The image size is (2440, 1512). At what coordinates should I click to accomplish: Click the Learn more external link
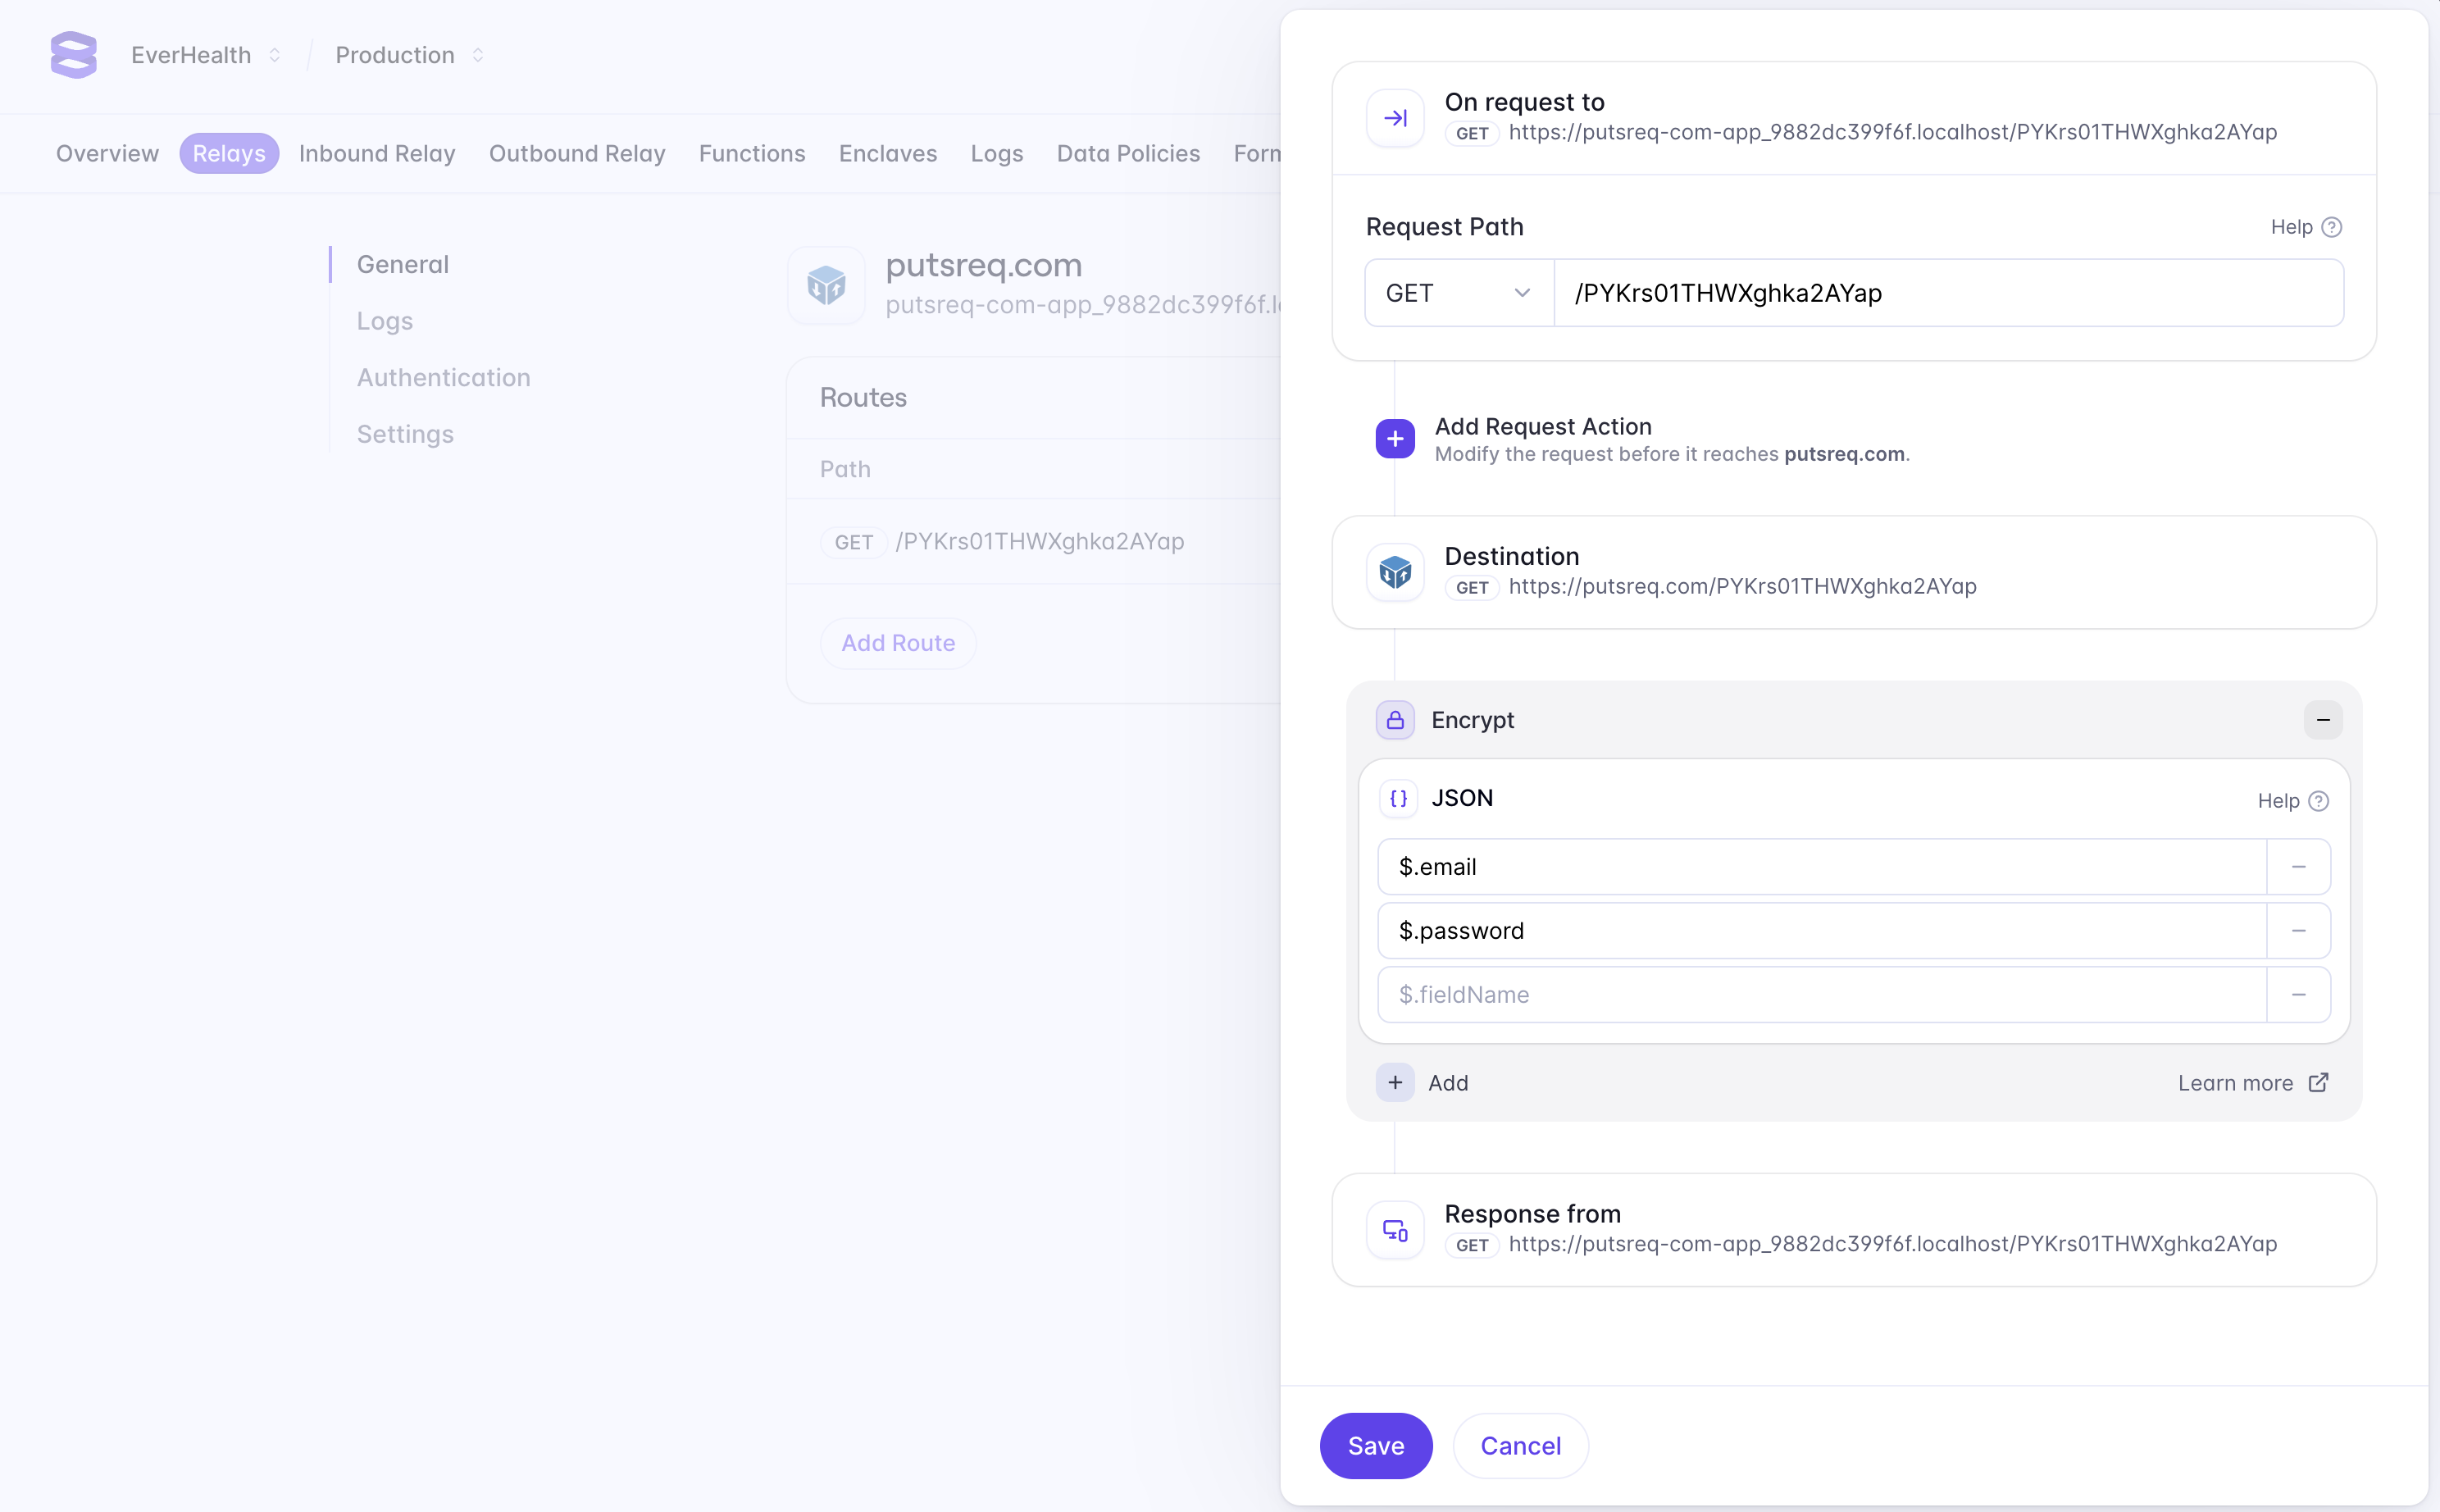pyautogui.click(x=2254, y=1083)
